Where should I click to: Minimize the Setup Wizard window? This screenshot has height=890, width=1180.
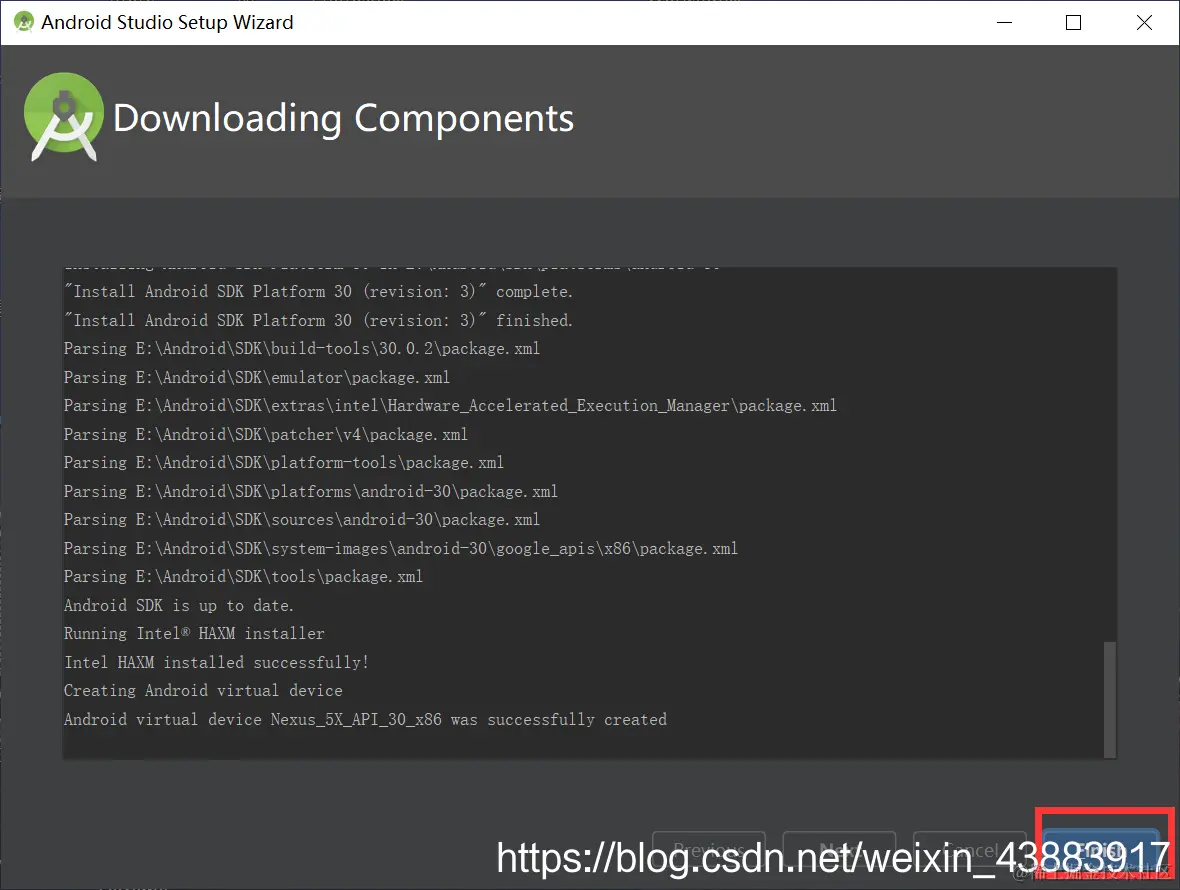coord(1004,23)
